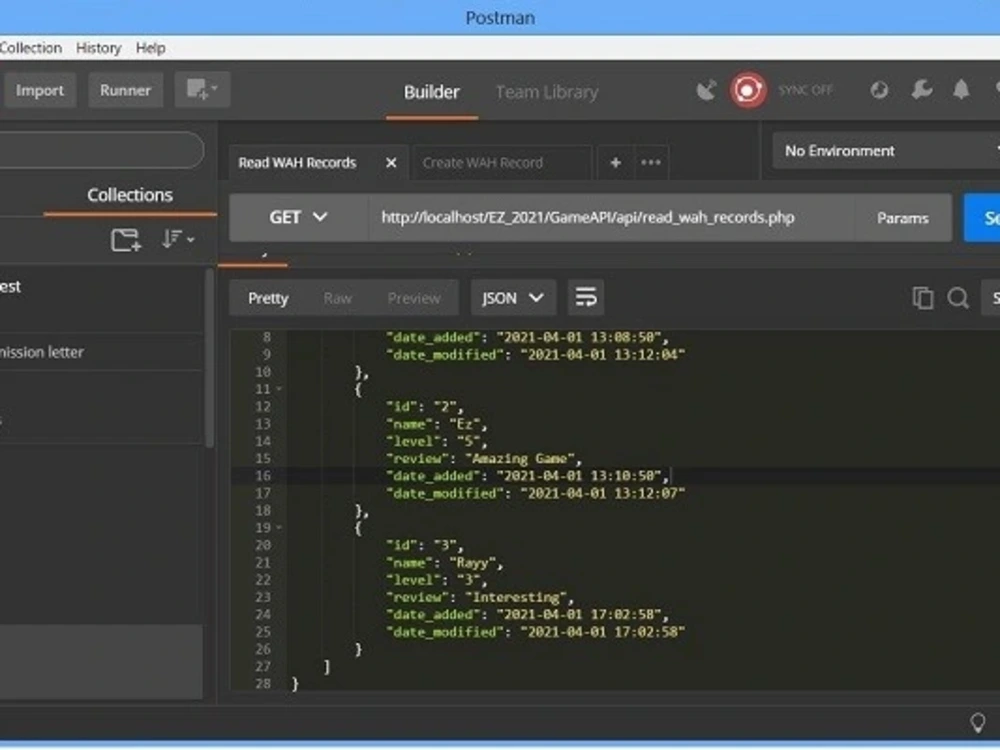Toggle line wrap icon in response
Image resolution: width=1000 pixels, height=750 pixels.
point(585,297)
